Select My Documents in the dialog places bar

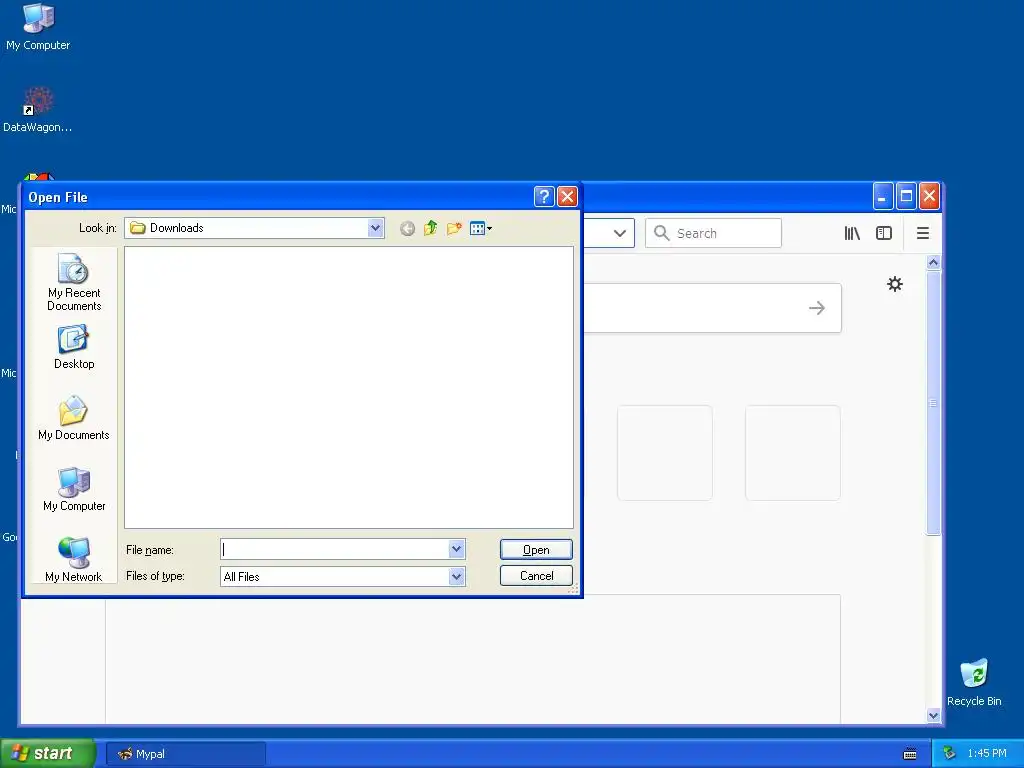coord(74,418)
